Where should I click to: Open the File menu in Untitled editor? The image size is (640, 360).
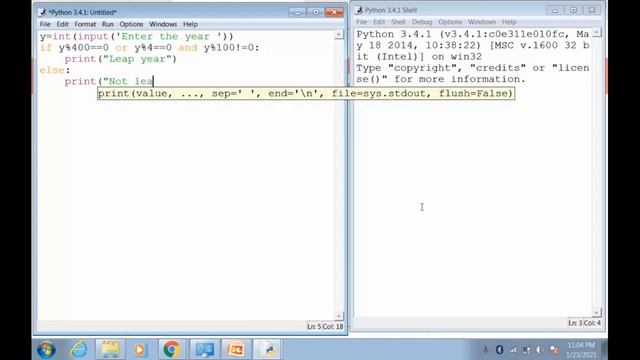(45, 24)
